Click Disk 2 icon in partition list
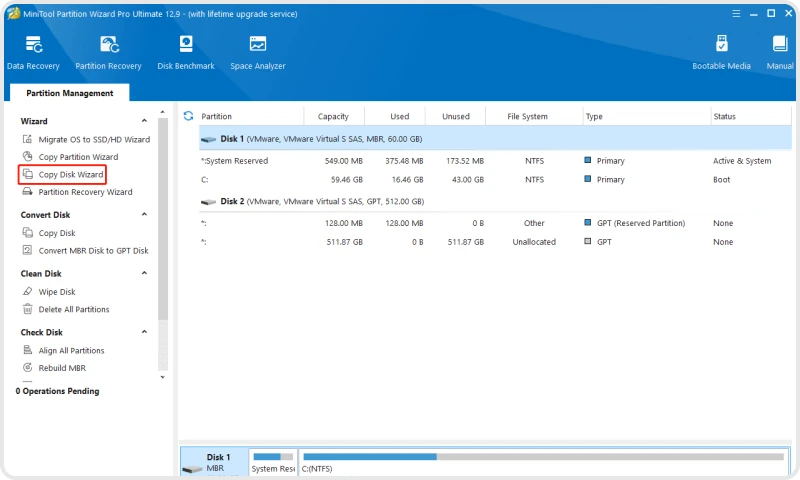800x480 pixels. (x=208, y=202)
